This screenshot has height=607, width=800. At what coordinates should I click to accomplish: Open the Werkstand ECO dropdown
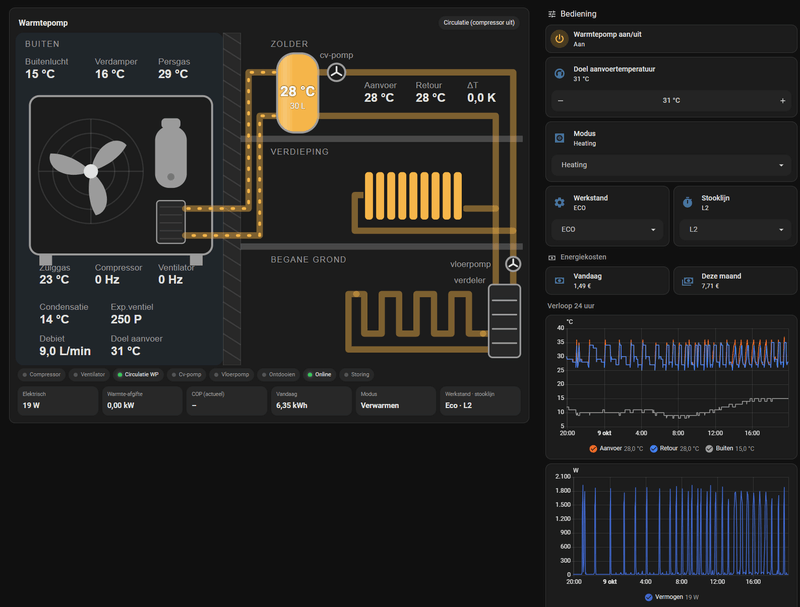tap(607, 230)
